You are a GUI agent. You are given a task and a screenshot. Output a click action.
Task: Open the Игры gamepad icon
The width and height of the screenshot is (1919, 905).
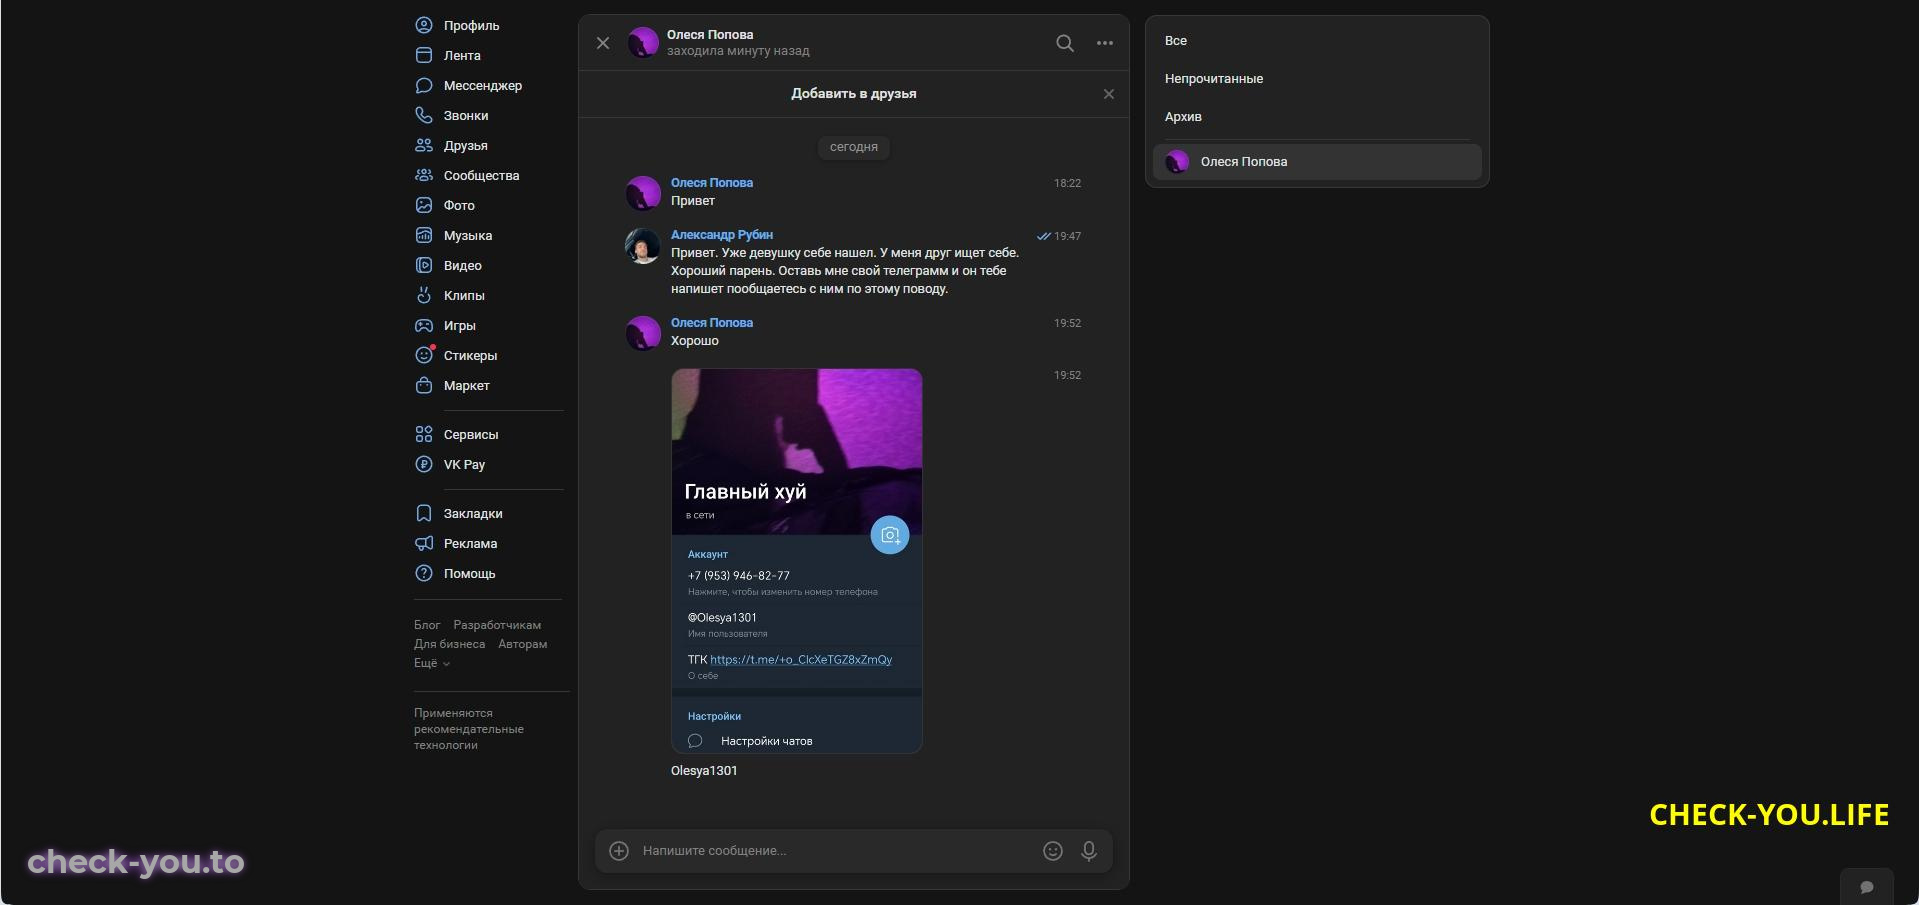pos(424,325)
